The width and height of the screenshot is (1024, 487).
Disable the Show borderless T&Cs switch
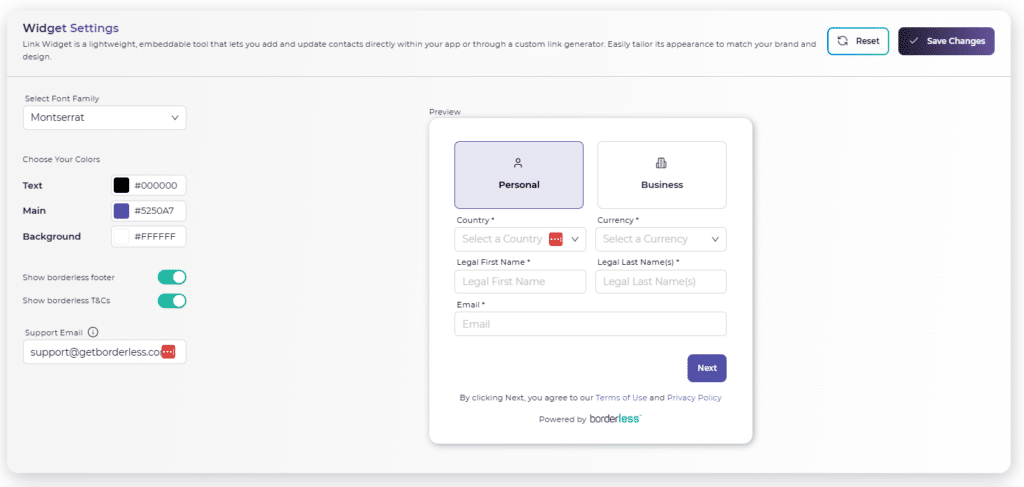point(172,300)
